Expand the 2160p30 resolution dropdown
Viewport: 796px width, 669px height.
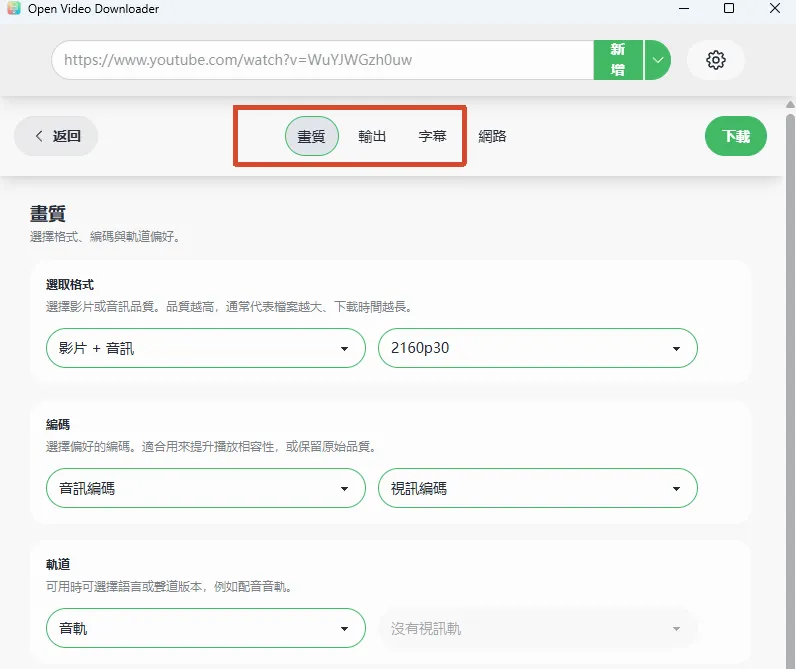pos(538,348)
